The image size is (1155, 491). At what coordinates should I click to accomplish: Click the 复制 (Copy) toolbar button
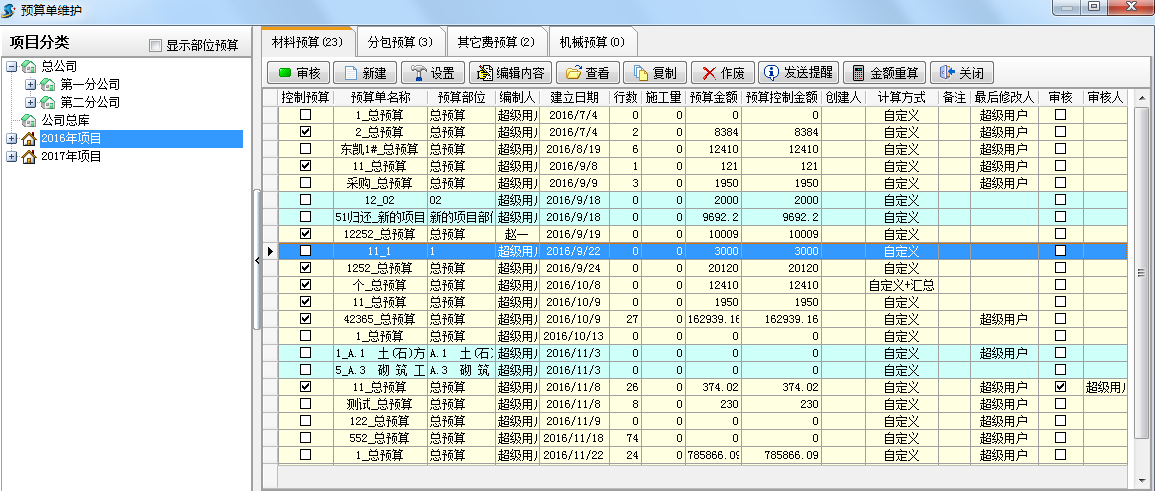tap(653, 73)
